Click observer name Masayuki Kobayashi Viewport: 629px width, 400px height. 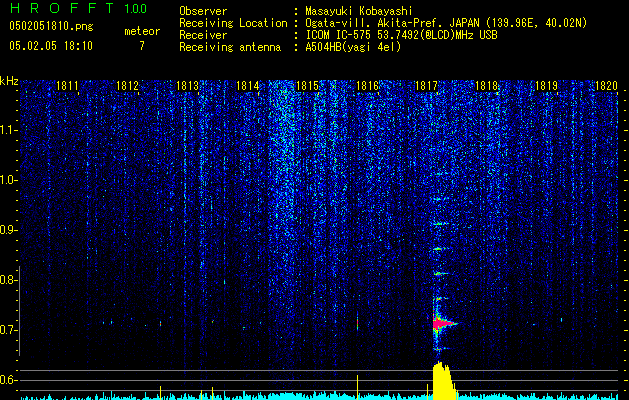[359, 11]
